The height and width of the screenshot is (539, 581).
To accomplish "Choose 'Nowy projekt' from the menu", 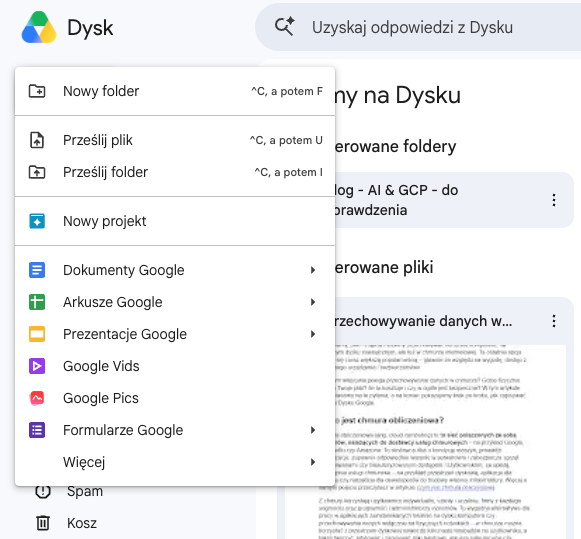I will tap(175, 221).
